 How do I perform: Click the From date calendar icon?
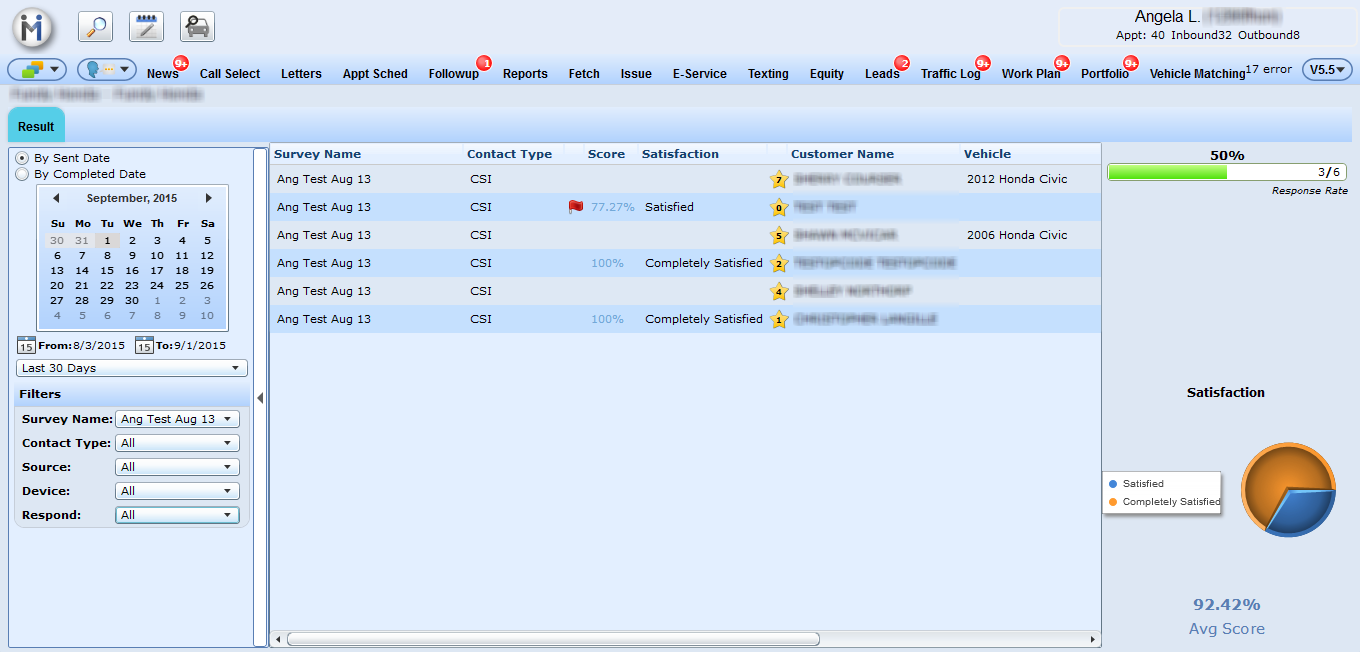tap(26, 345)
